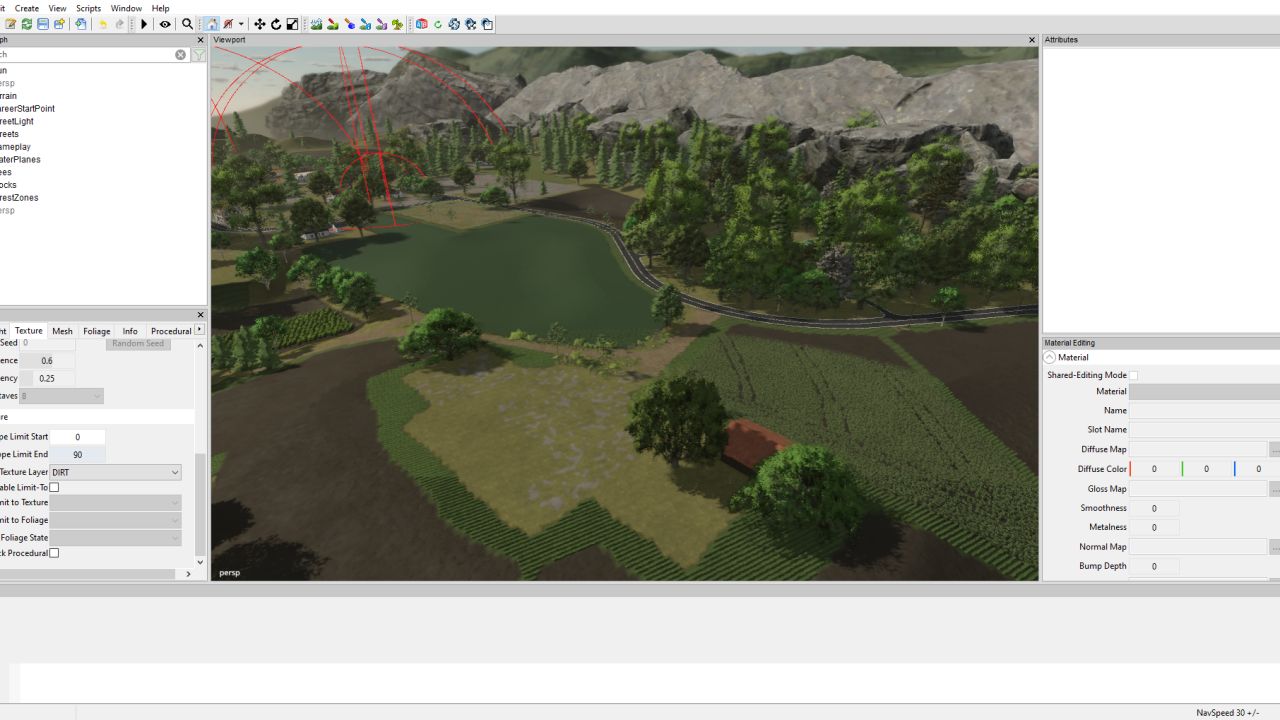Select the Scale tool in toolbar
The image size is (1280, 720).
[x=292, y=24]
